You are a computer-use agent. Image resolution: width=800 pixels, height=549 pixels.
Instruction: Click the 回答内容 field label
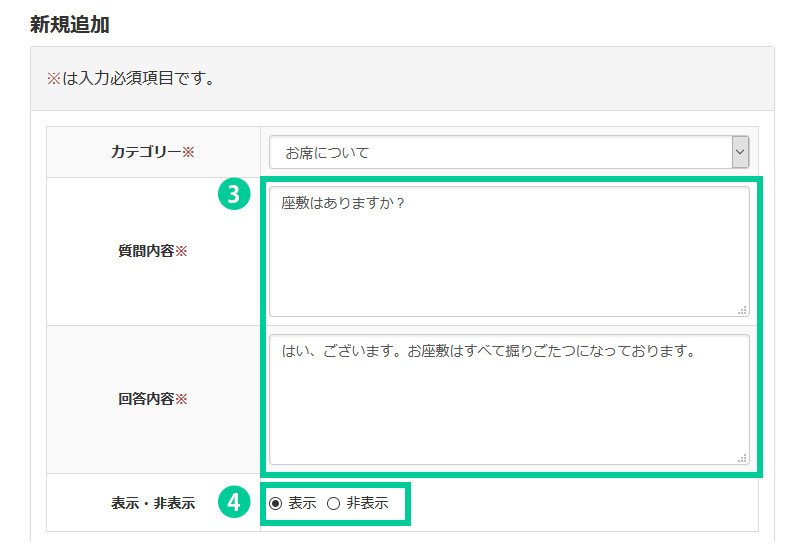coord(146,399)
